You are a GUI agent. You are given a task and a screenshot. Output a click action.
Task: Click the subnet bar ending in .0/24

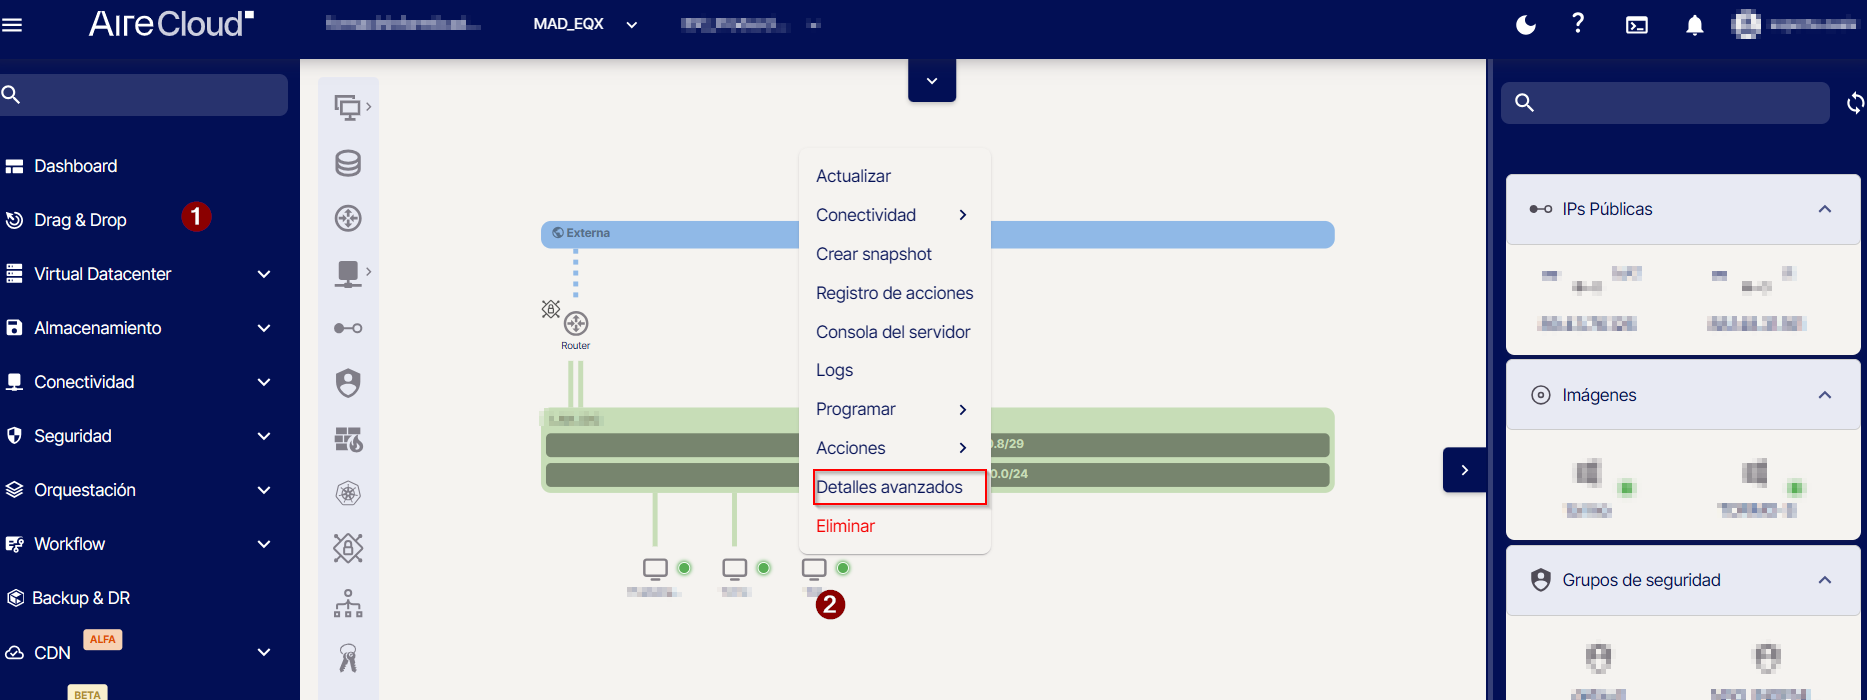(937, 474)
